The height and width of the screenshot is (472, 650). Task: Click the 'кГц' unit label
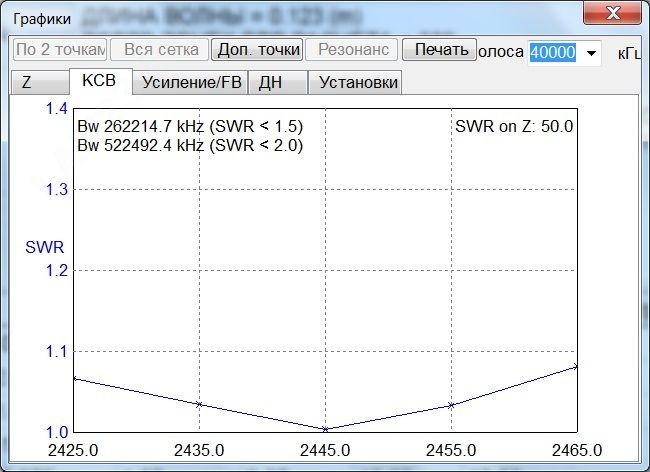pos(630,53)
